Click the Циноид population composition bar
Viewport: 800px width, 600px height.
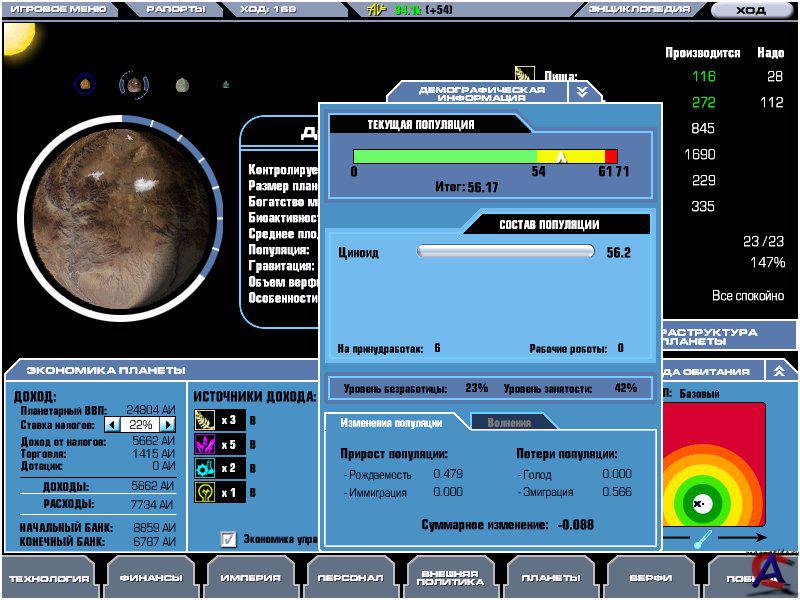[x=505, y=252]
